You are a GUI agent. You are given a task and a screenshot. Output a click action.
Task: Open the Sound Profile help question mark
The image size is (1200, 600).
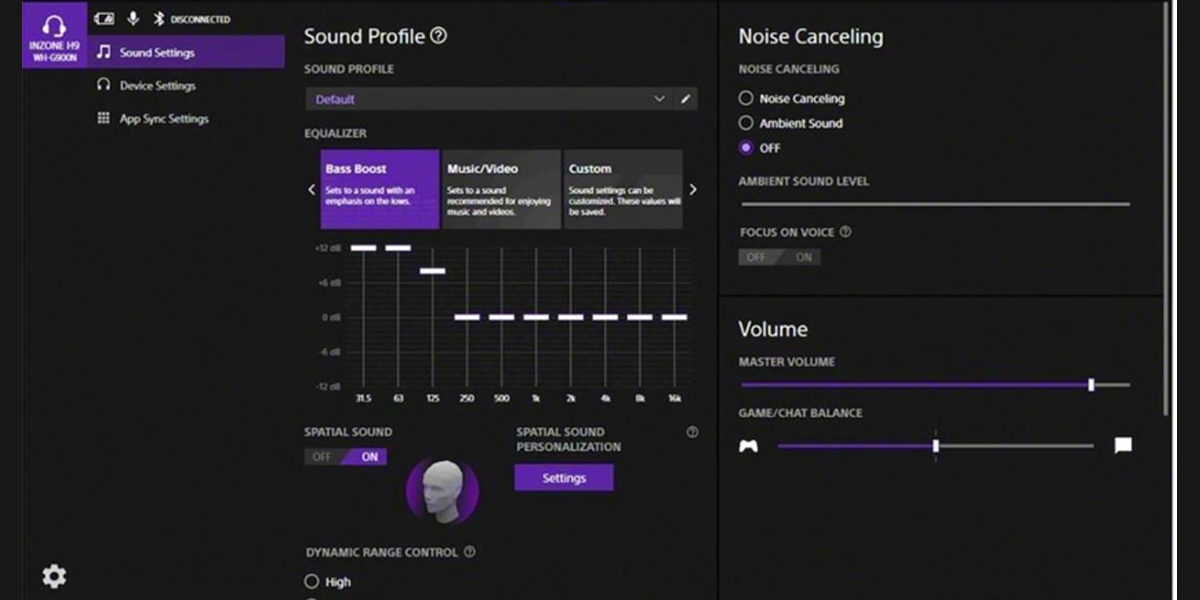click(438, 36)
